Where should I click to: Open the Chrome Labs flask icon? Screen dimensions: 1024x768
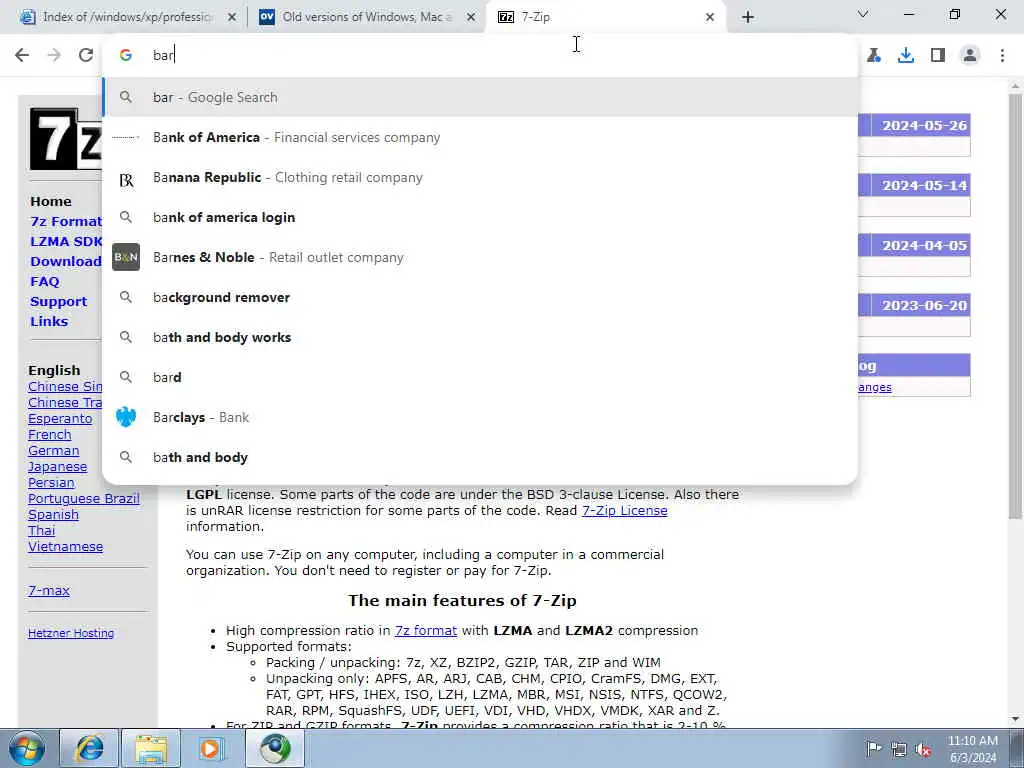point(874,55)
